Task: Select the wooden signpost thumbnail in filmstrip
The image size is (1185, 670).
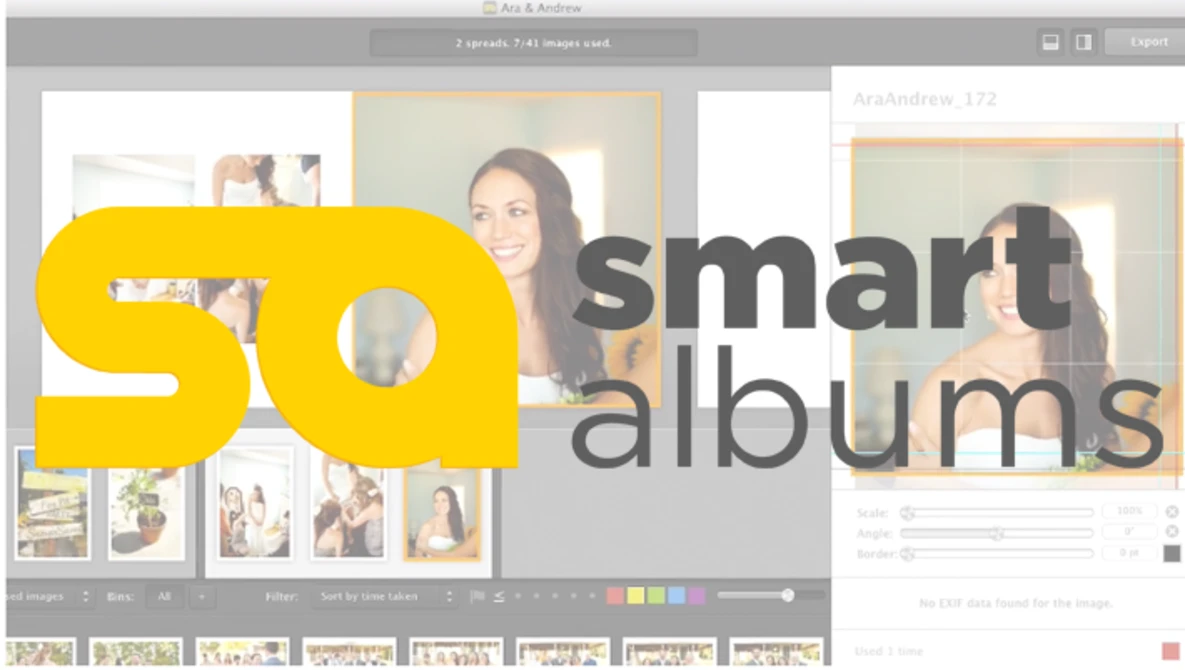Action: click(52, 503)
